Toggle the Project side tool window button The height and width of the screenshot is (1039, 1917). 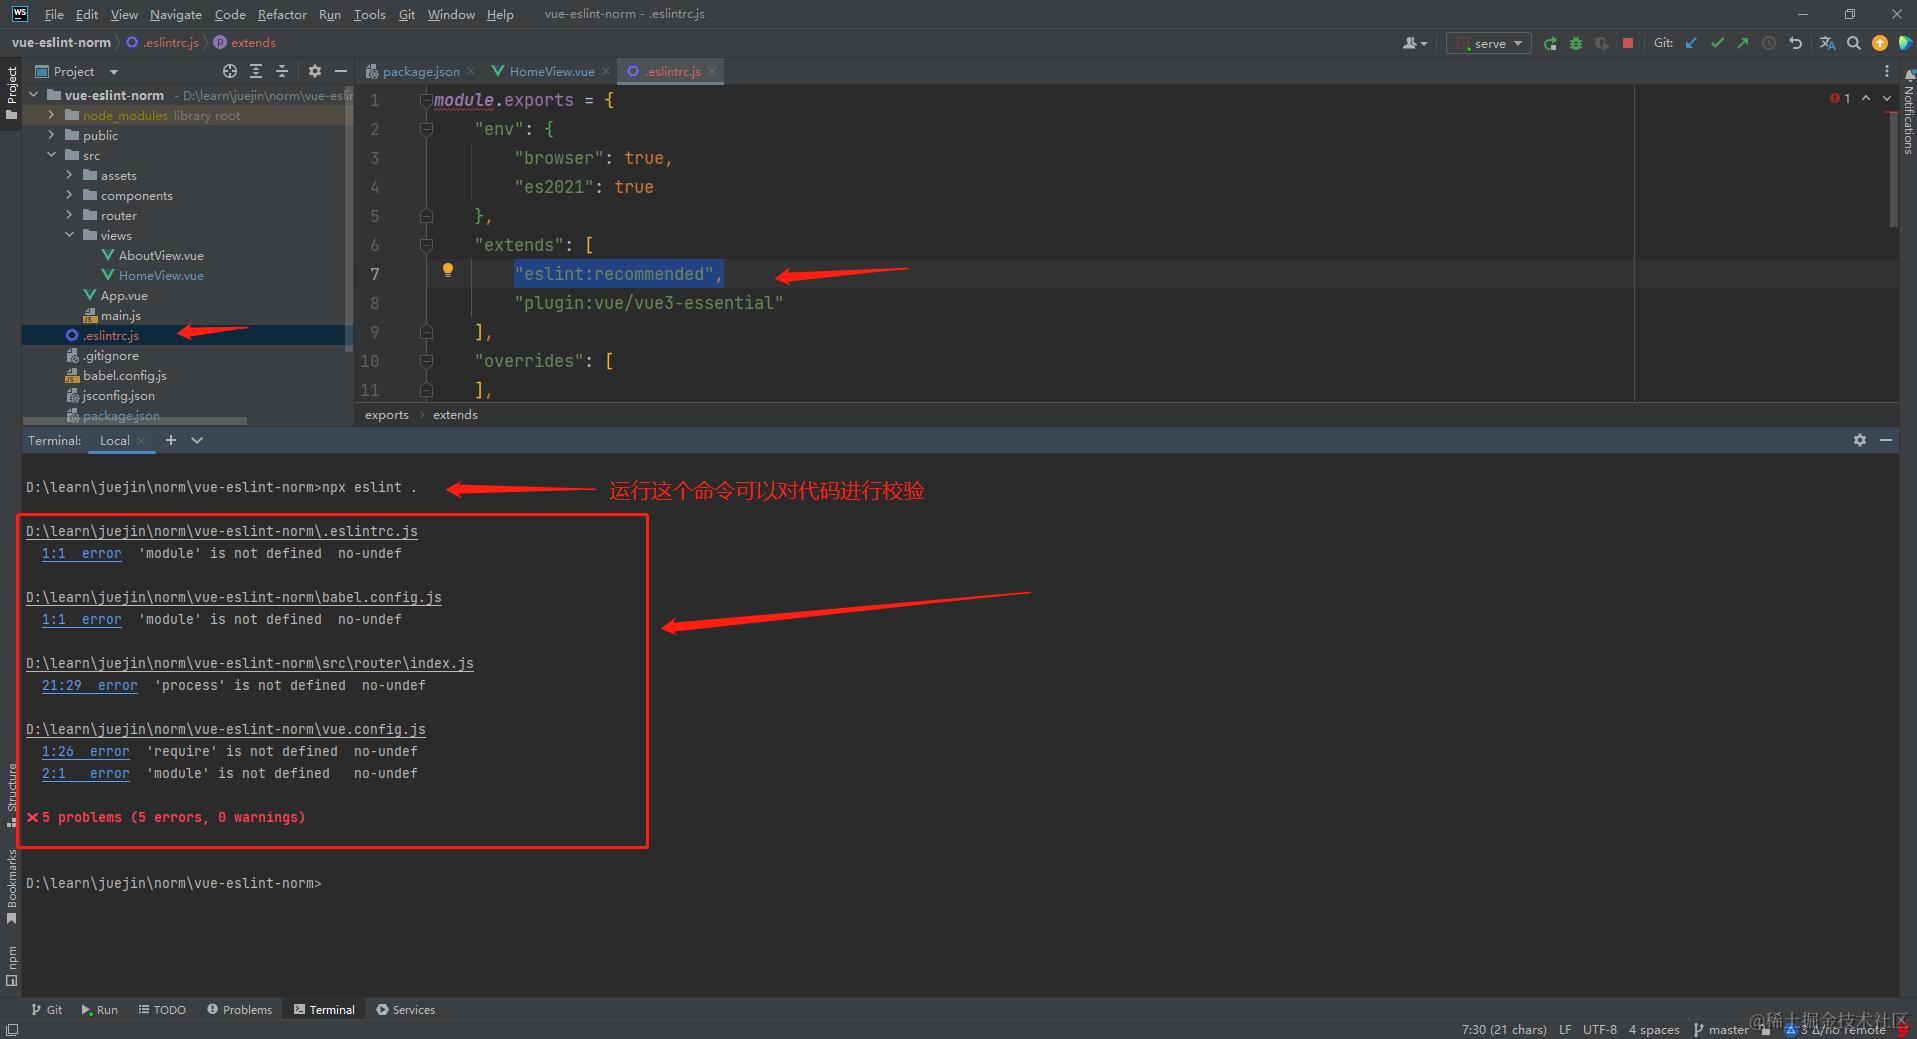coord(11,92)
